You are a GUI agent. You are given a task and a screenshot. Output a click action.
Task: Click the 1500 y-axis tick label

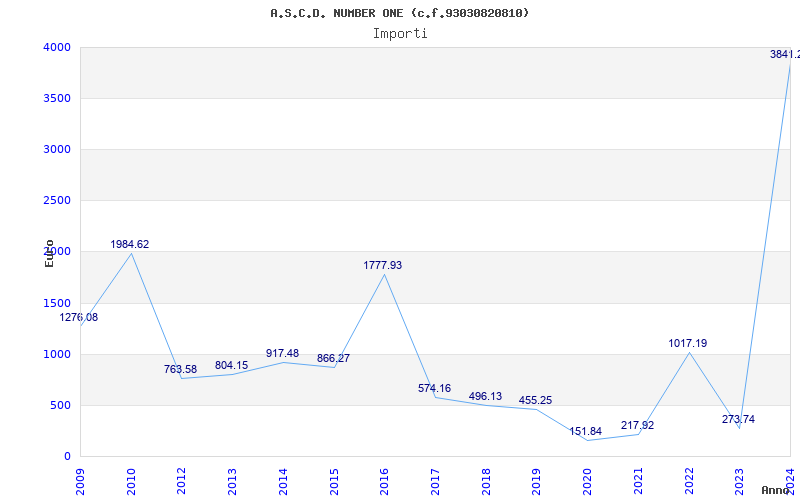56,304
